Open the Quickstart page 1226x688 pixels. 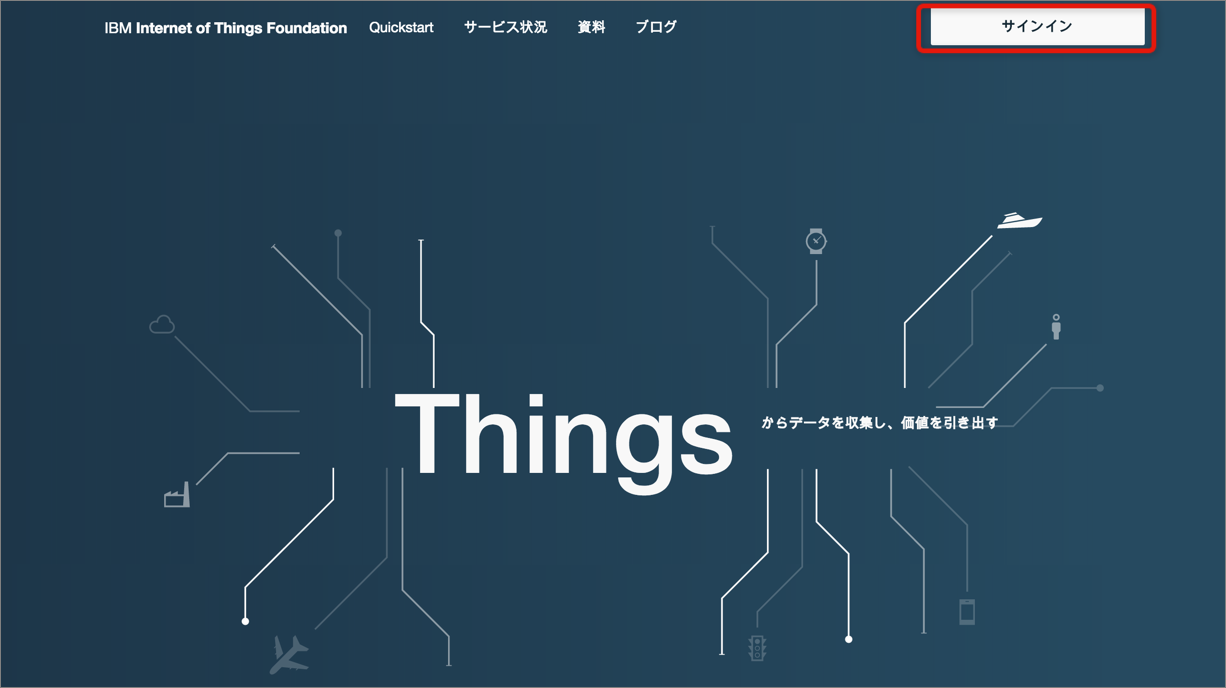401,28
